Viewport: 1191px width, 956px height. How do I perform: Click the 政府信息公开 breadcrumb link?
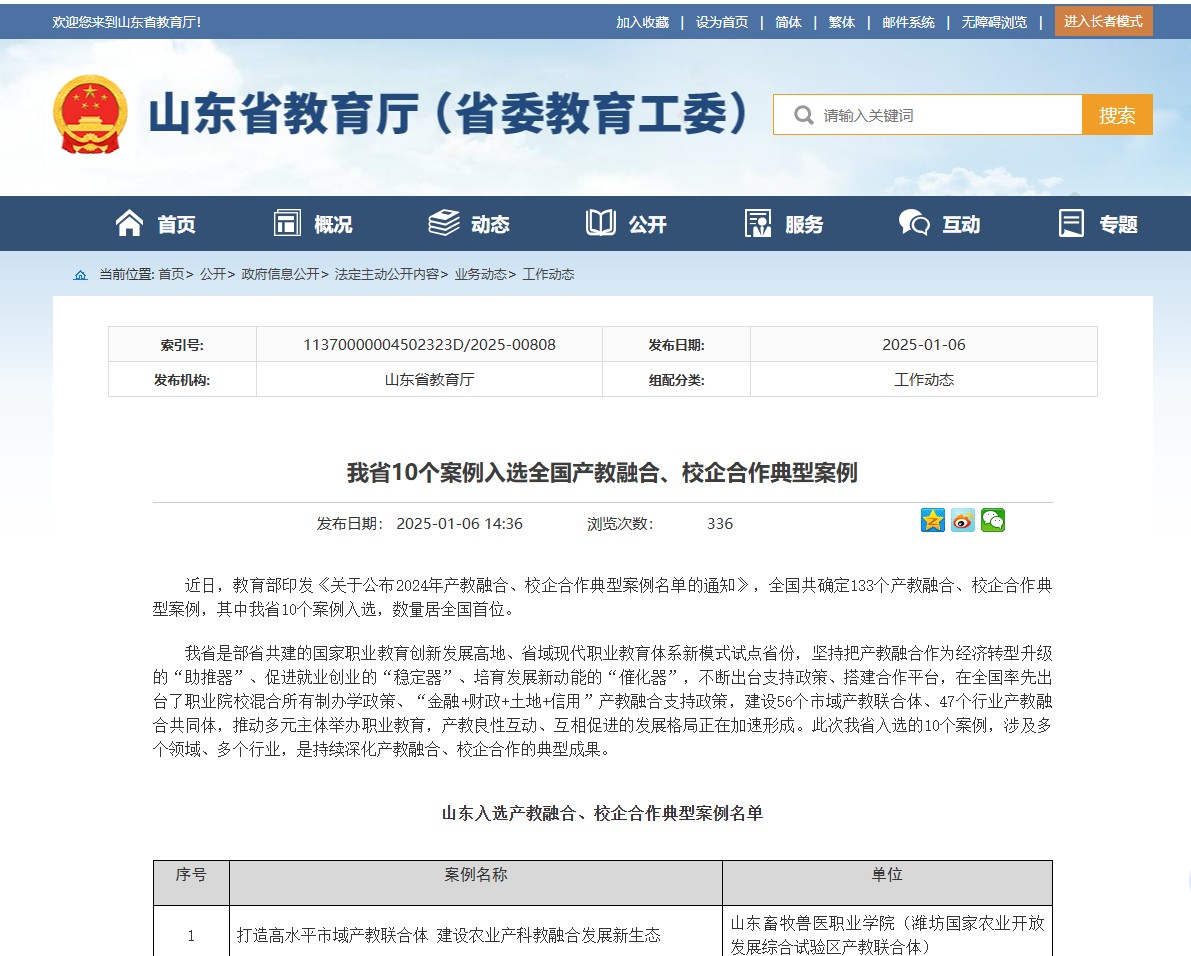tap(280, 274)
